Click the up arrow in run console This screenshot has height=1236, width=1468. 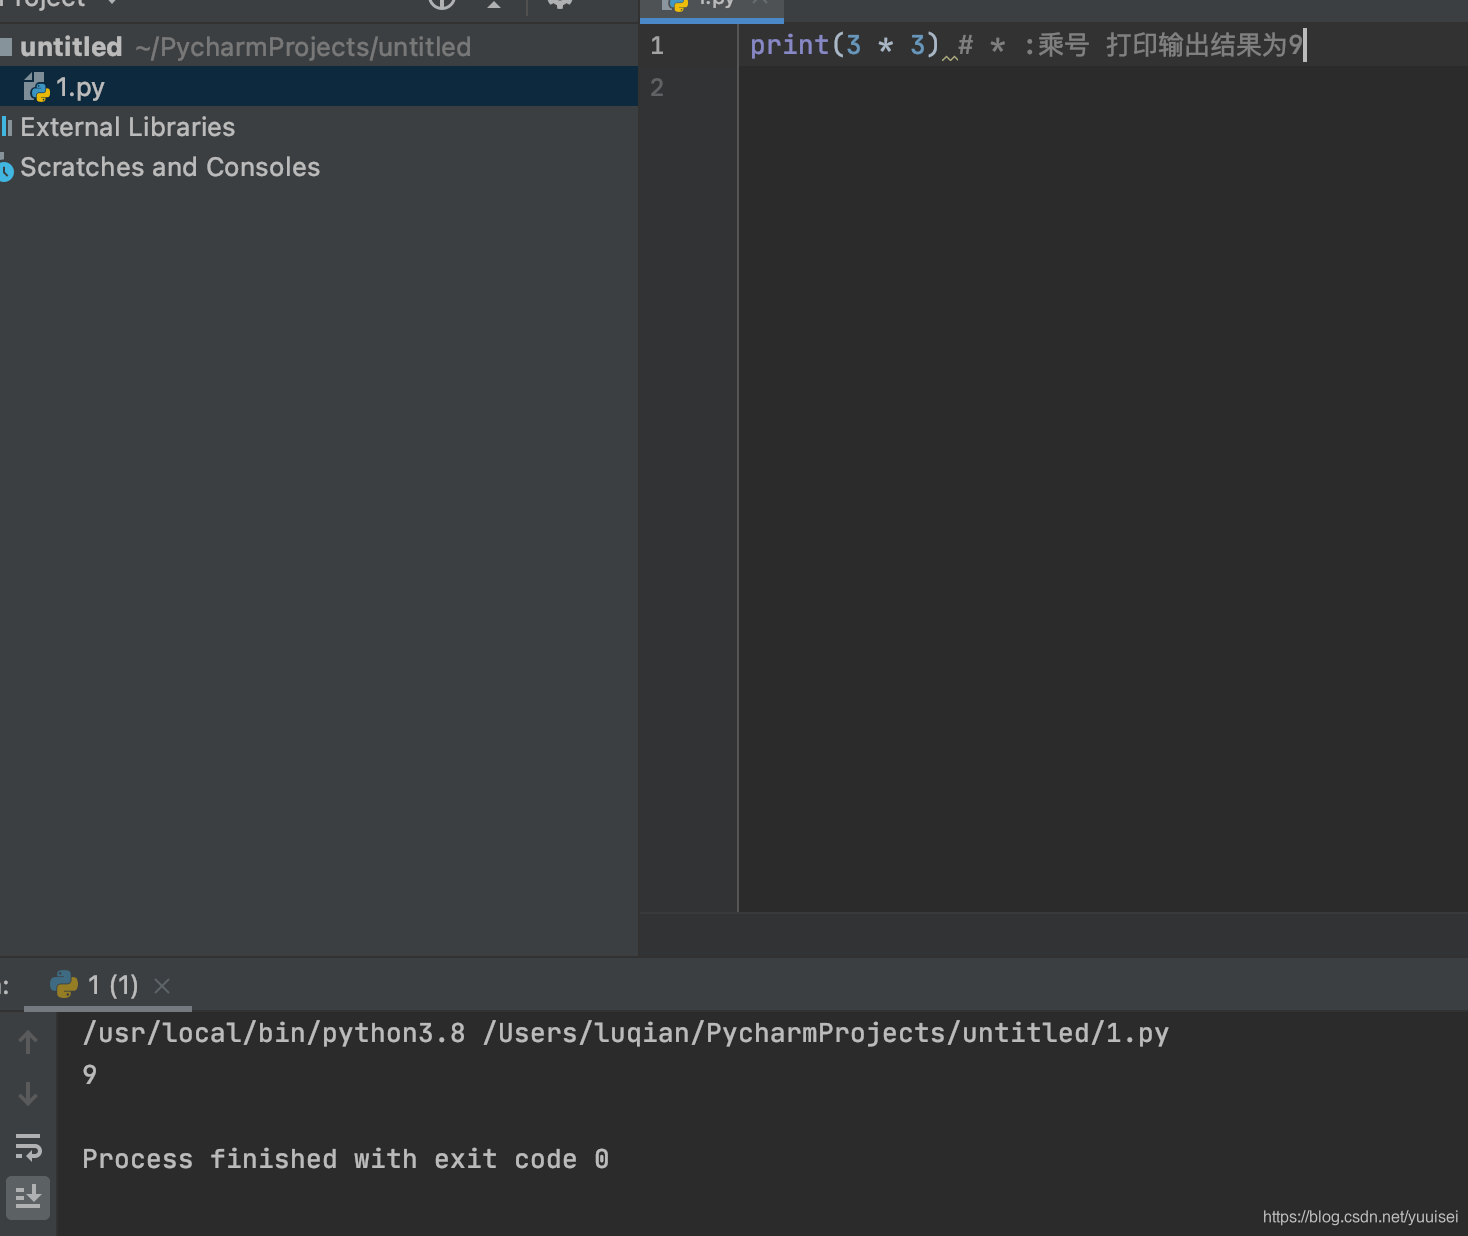(28, 1042)
